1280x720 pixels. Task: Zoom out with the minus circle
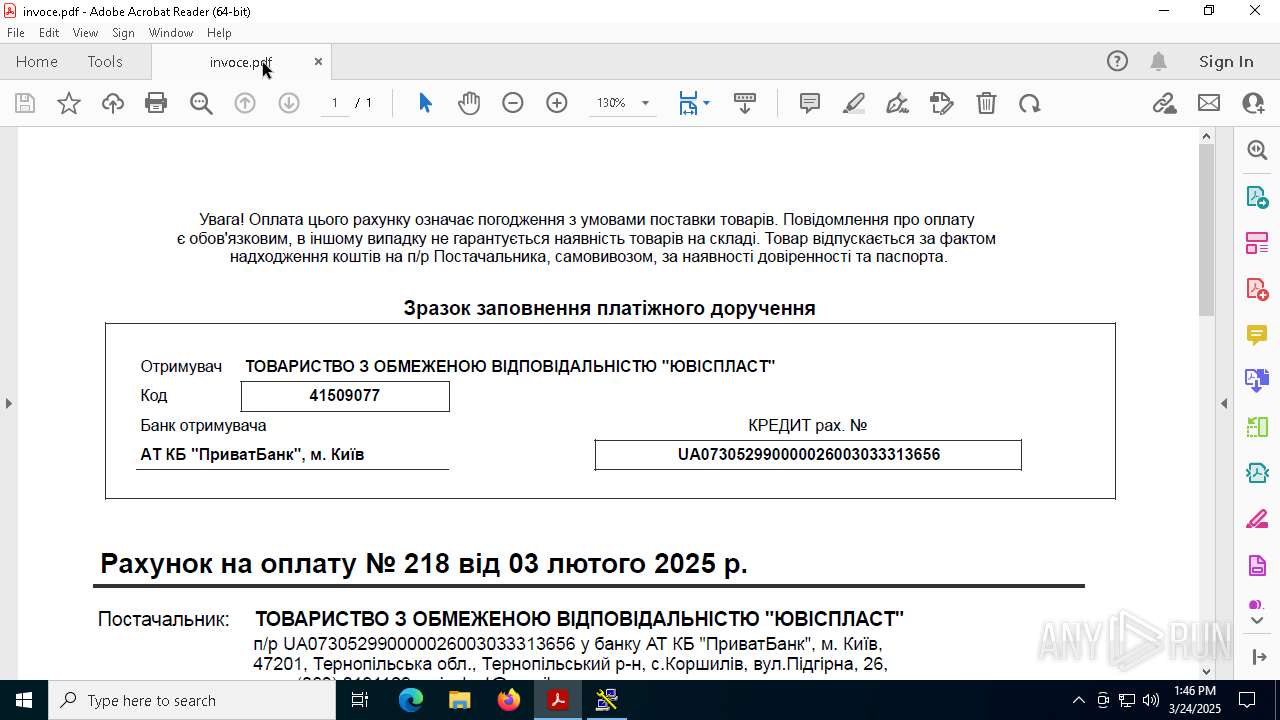point(513,103)
